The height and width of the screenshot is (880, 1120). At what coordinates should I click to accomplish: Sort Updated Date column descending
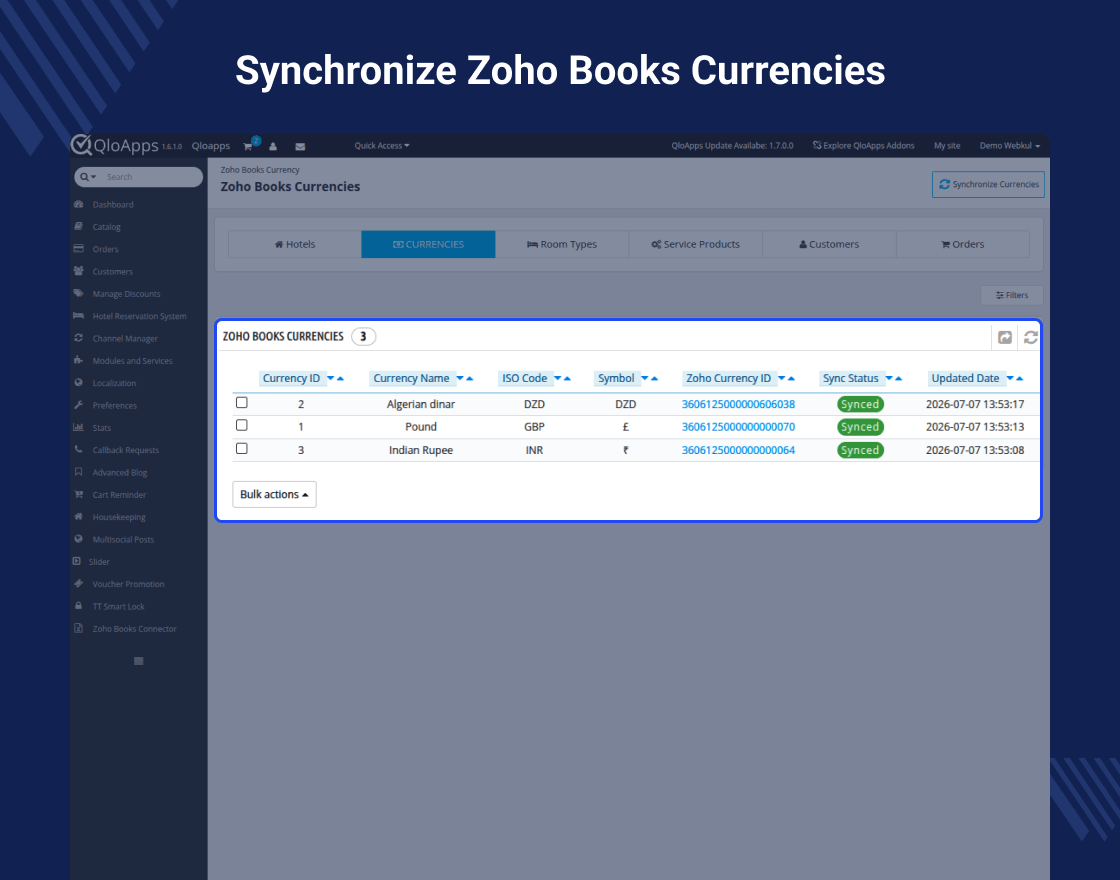pos(1010,378)
